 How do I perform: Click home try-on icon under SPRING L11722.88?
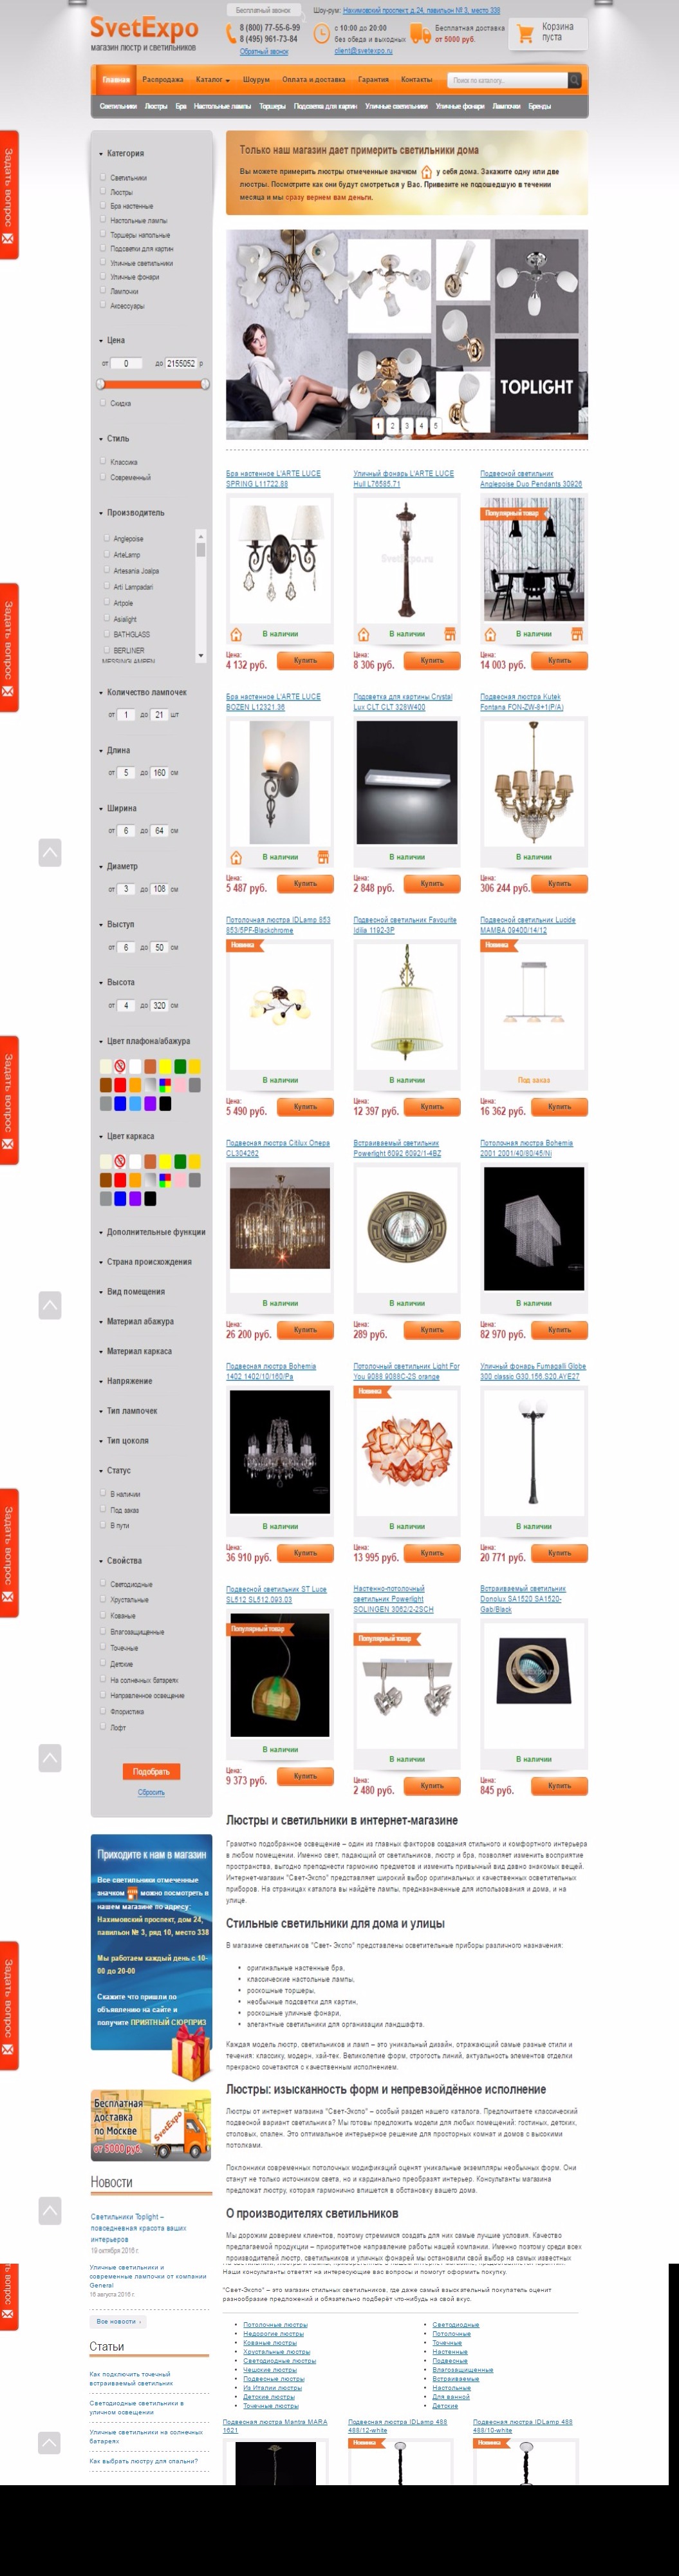click(x=236, y=634)
